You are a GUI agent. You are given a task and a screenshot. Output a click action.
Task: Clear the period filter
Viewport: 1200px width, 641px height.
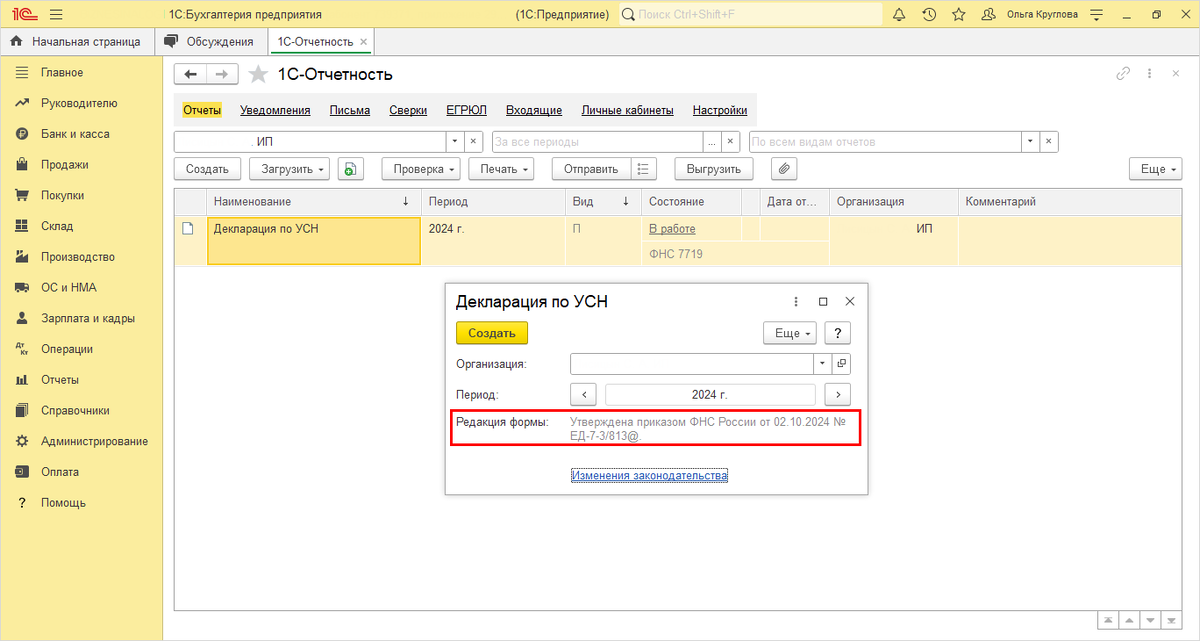point(730,142)
